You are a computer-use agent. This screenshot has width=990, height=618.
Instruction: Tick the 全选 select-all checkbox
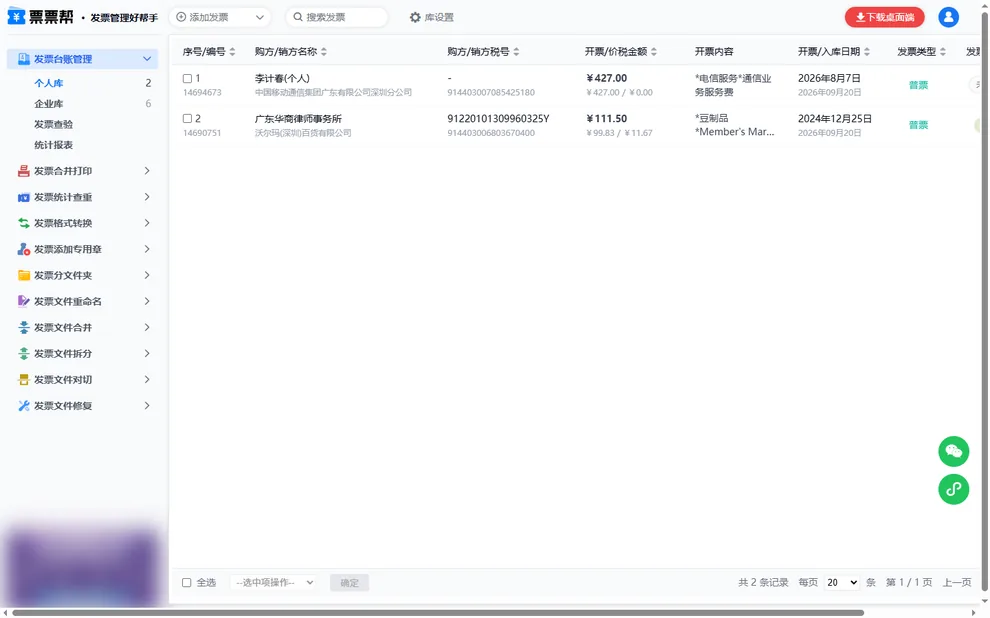click(186, 583)
